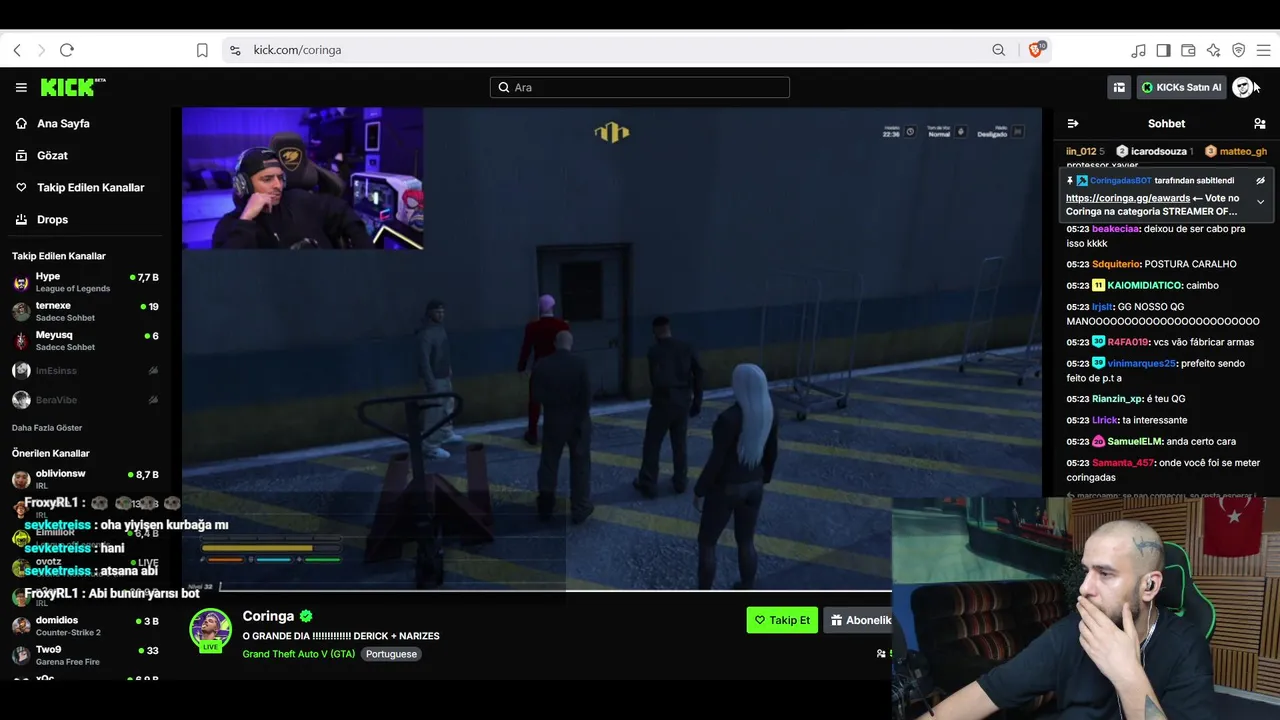Click username Sdquiterio in chat
Image resolution: width=1280 pixels, height=720 pixels.
(x=1116, y=264)
